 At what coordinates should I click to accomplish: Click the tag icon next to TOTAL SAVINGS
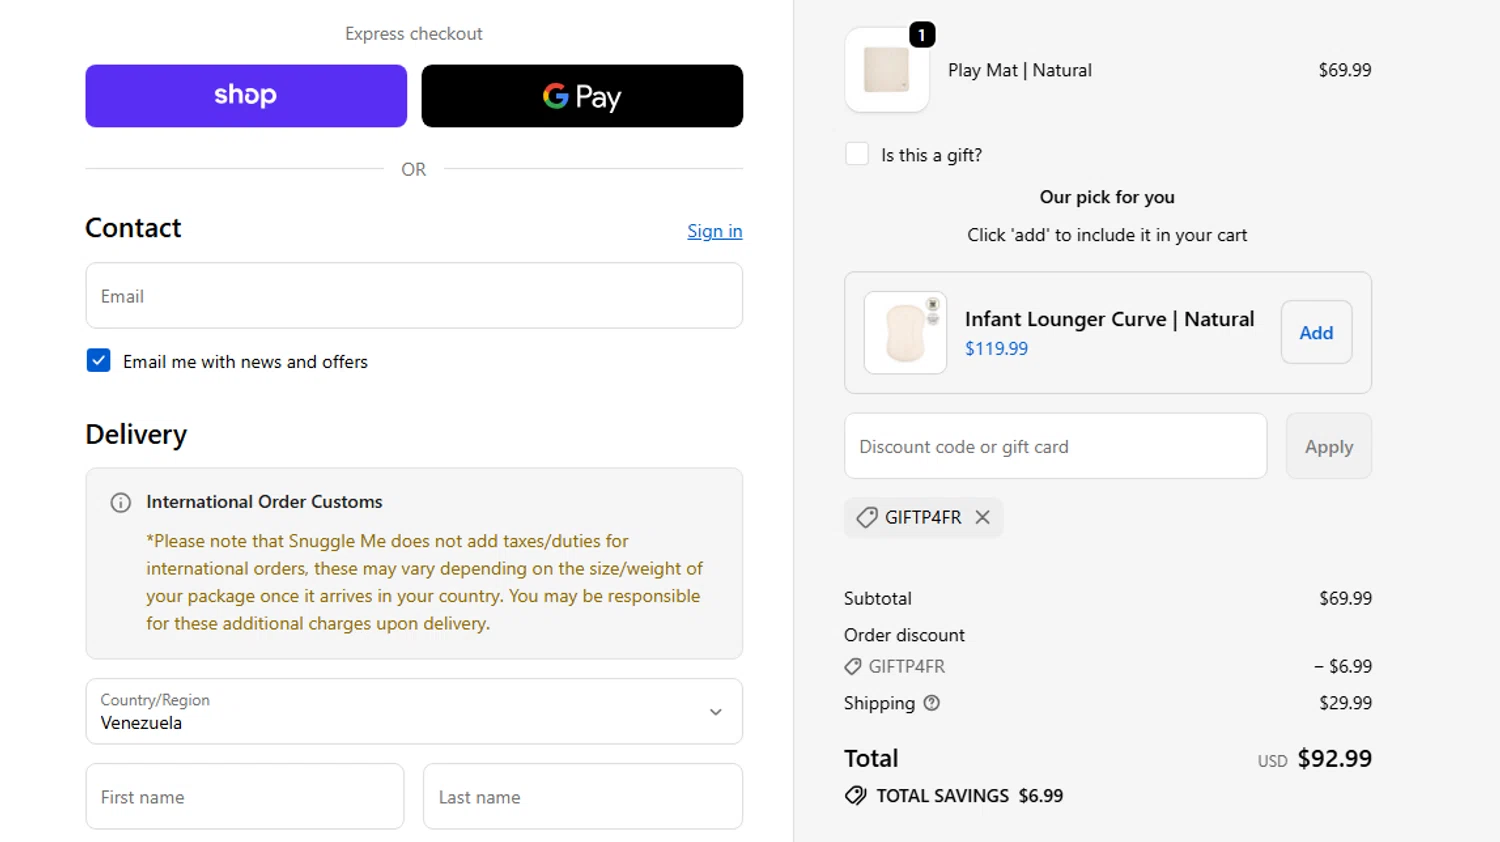(x=855, y=796)
